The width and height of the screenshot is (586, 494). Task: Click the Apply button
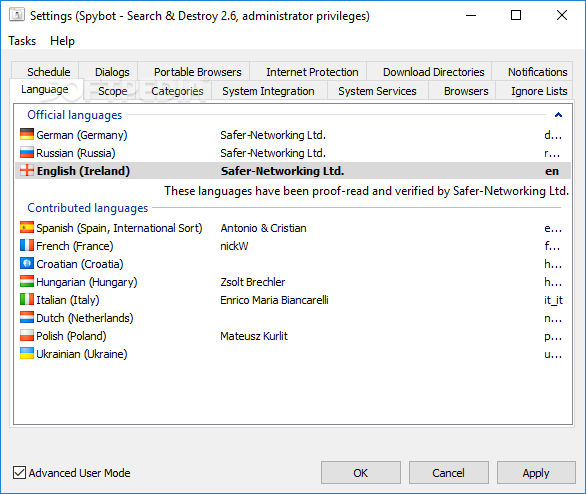click(x=536, y=473)
